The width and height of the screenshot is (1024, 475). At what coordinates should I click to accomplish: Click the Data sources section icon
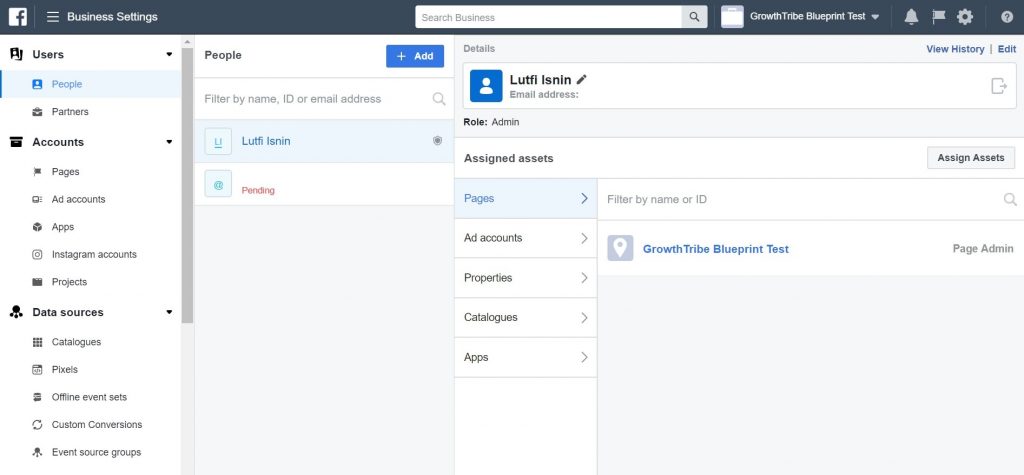[x=16, y=312]
